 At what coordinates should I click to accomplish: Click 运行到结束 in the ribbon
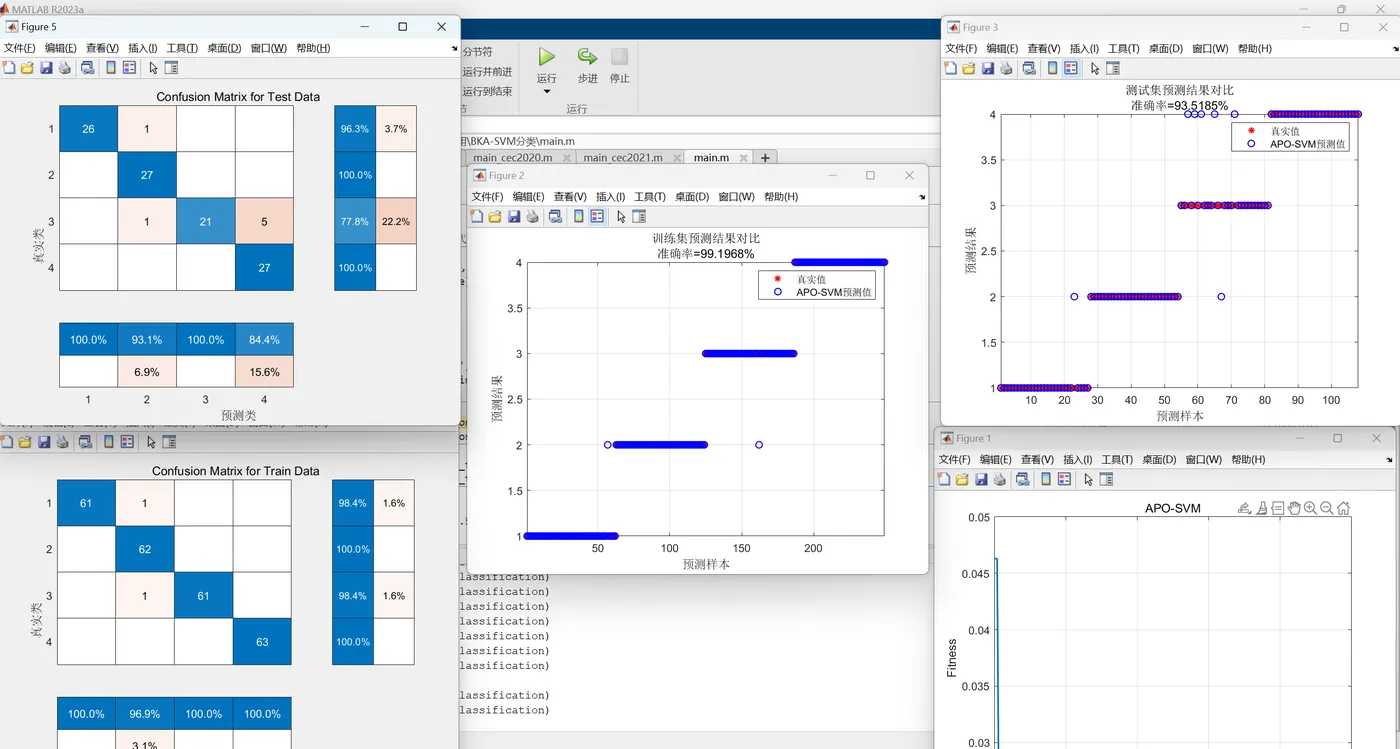[487, 91]
